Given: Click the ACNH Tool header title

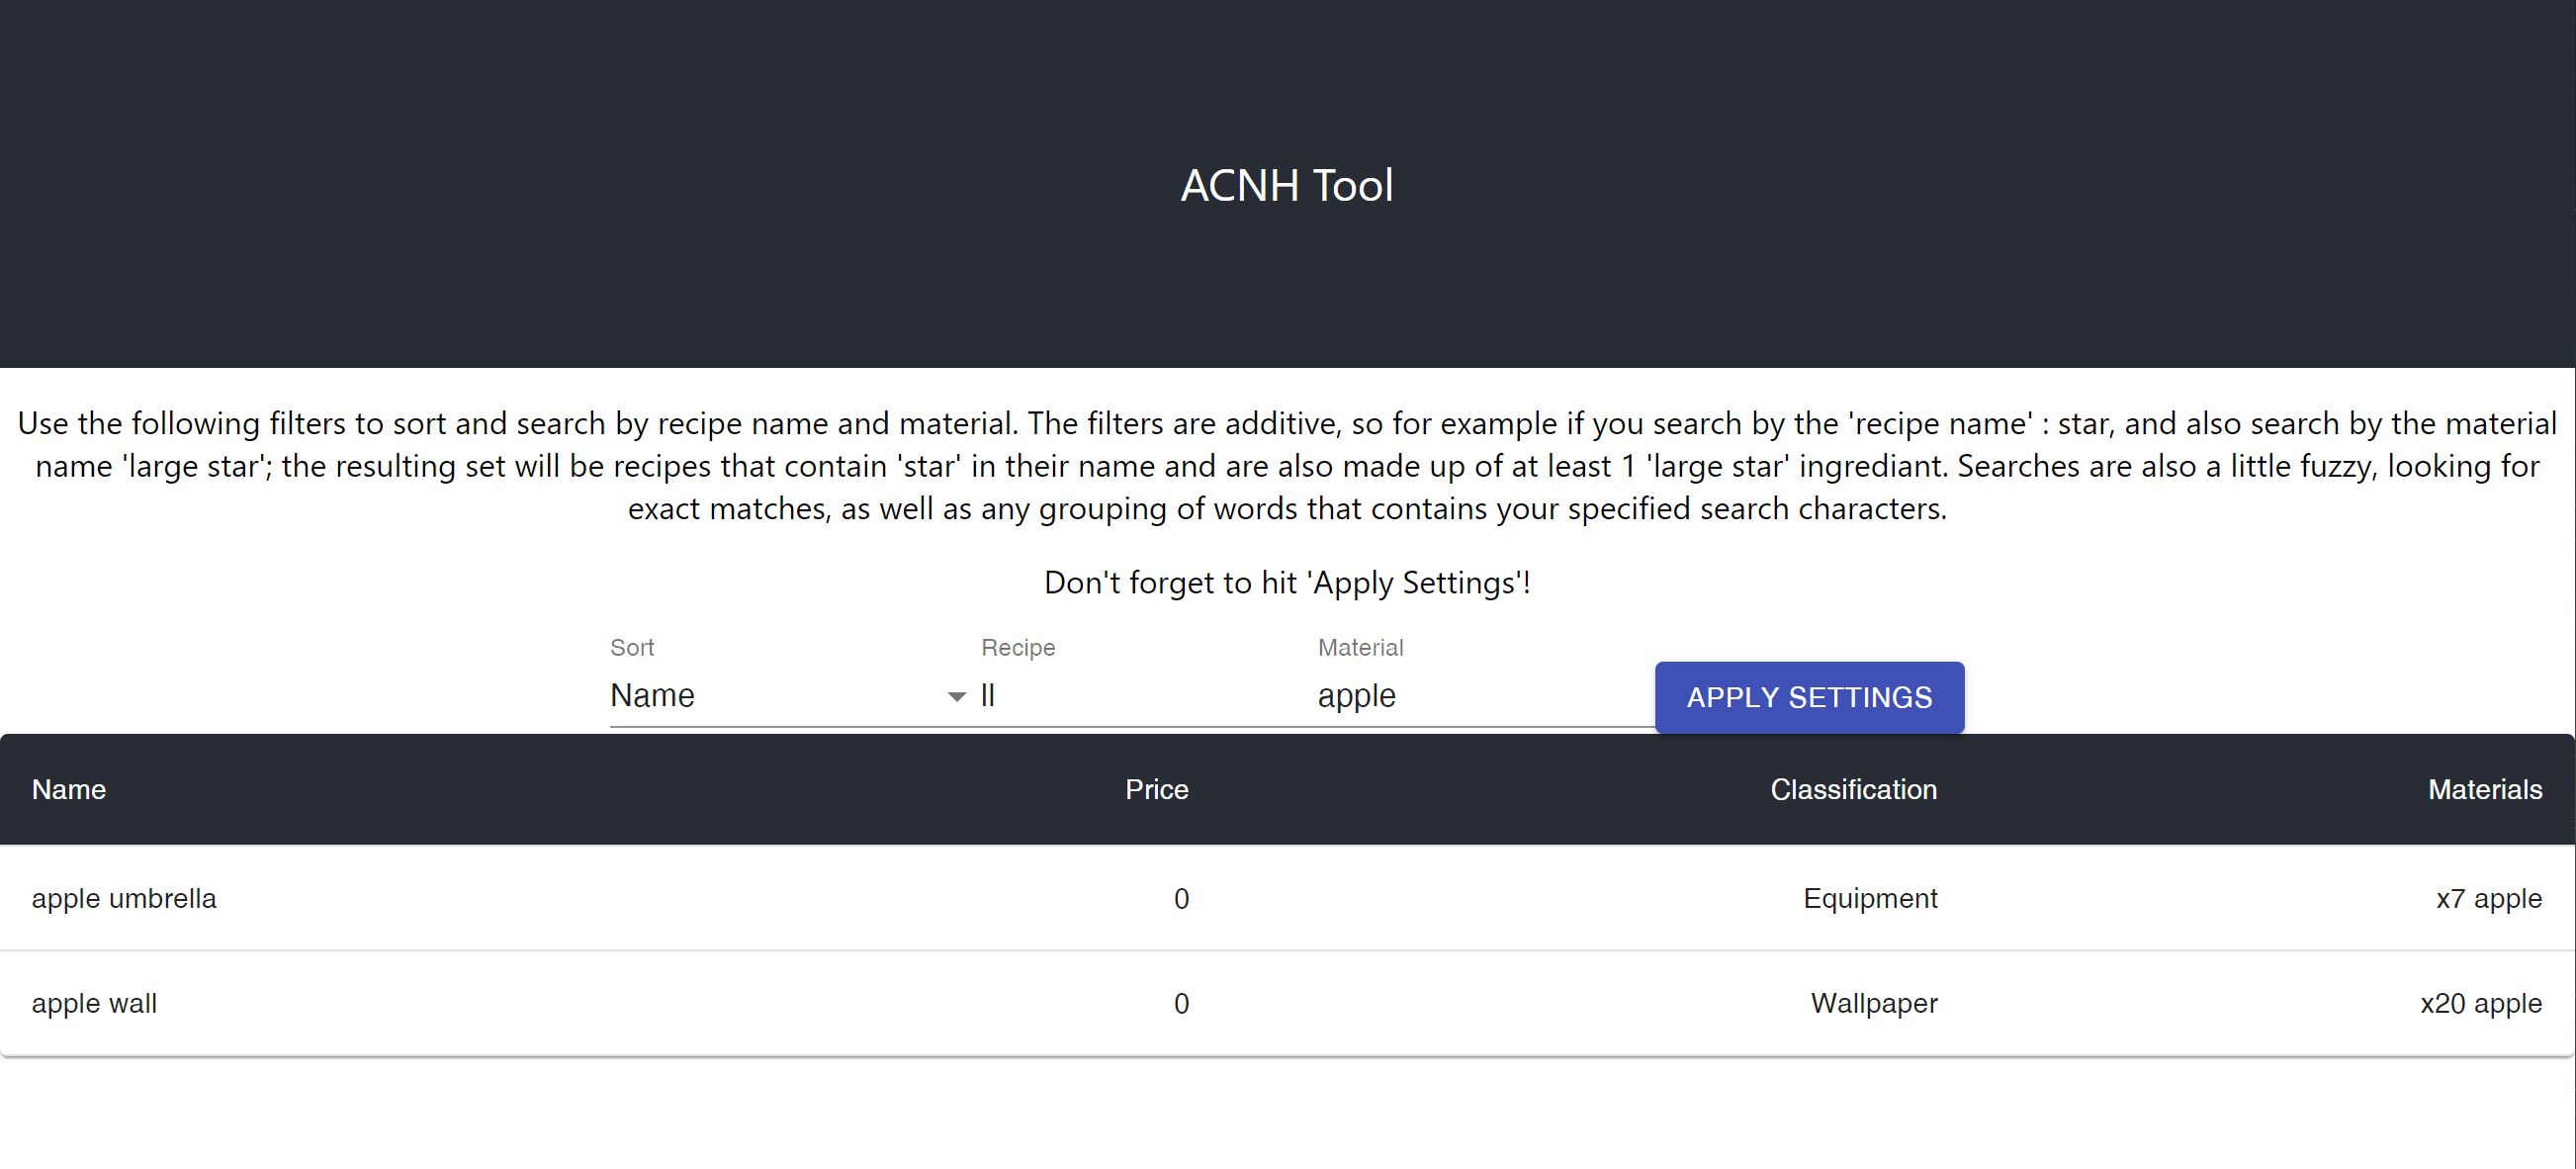Looking at the screenshot, I should click(x=1287, y=186).
